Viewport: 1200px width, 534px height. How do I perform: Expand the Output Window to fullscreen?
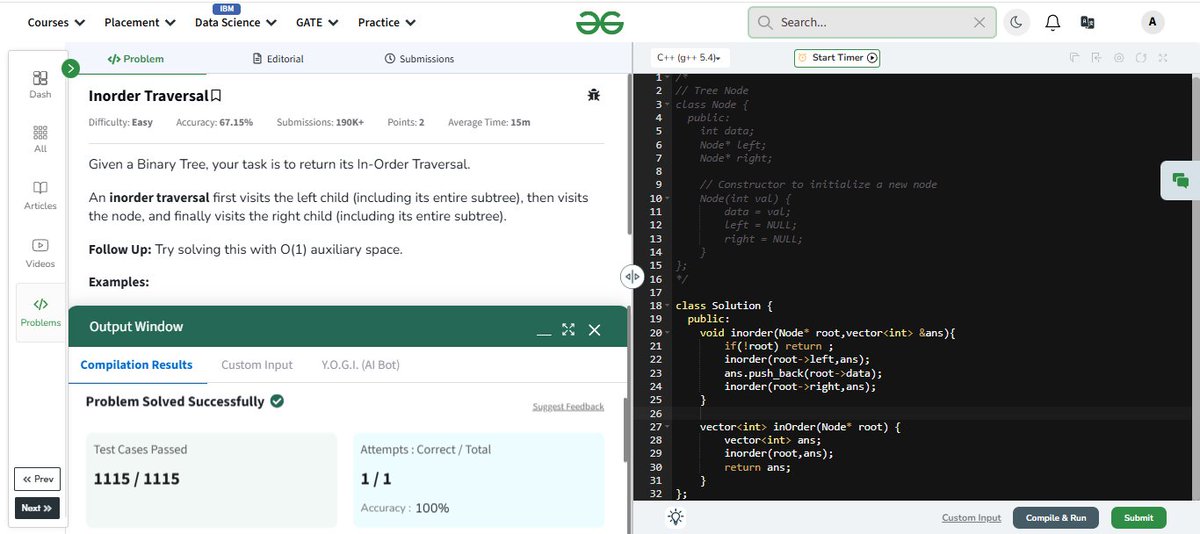[568, 329]
